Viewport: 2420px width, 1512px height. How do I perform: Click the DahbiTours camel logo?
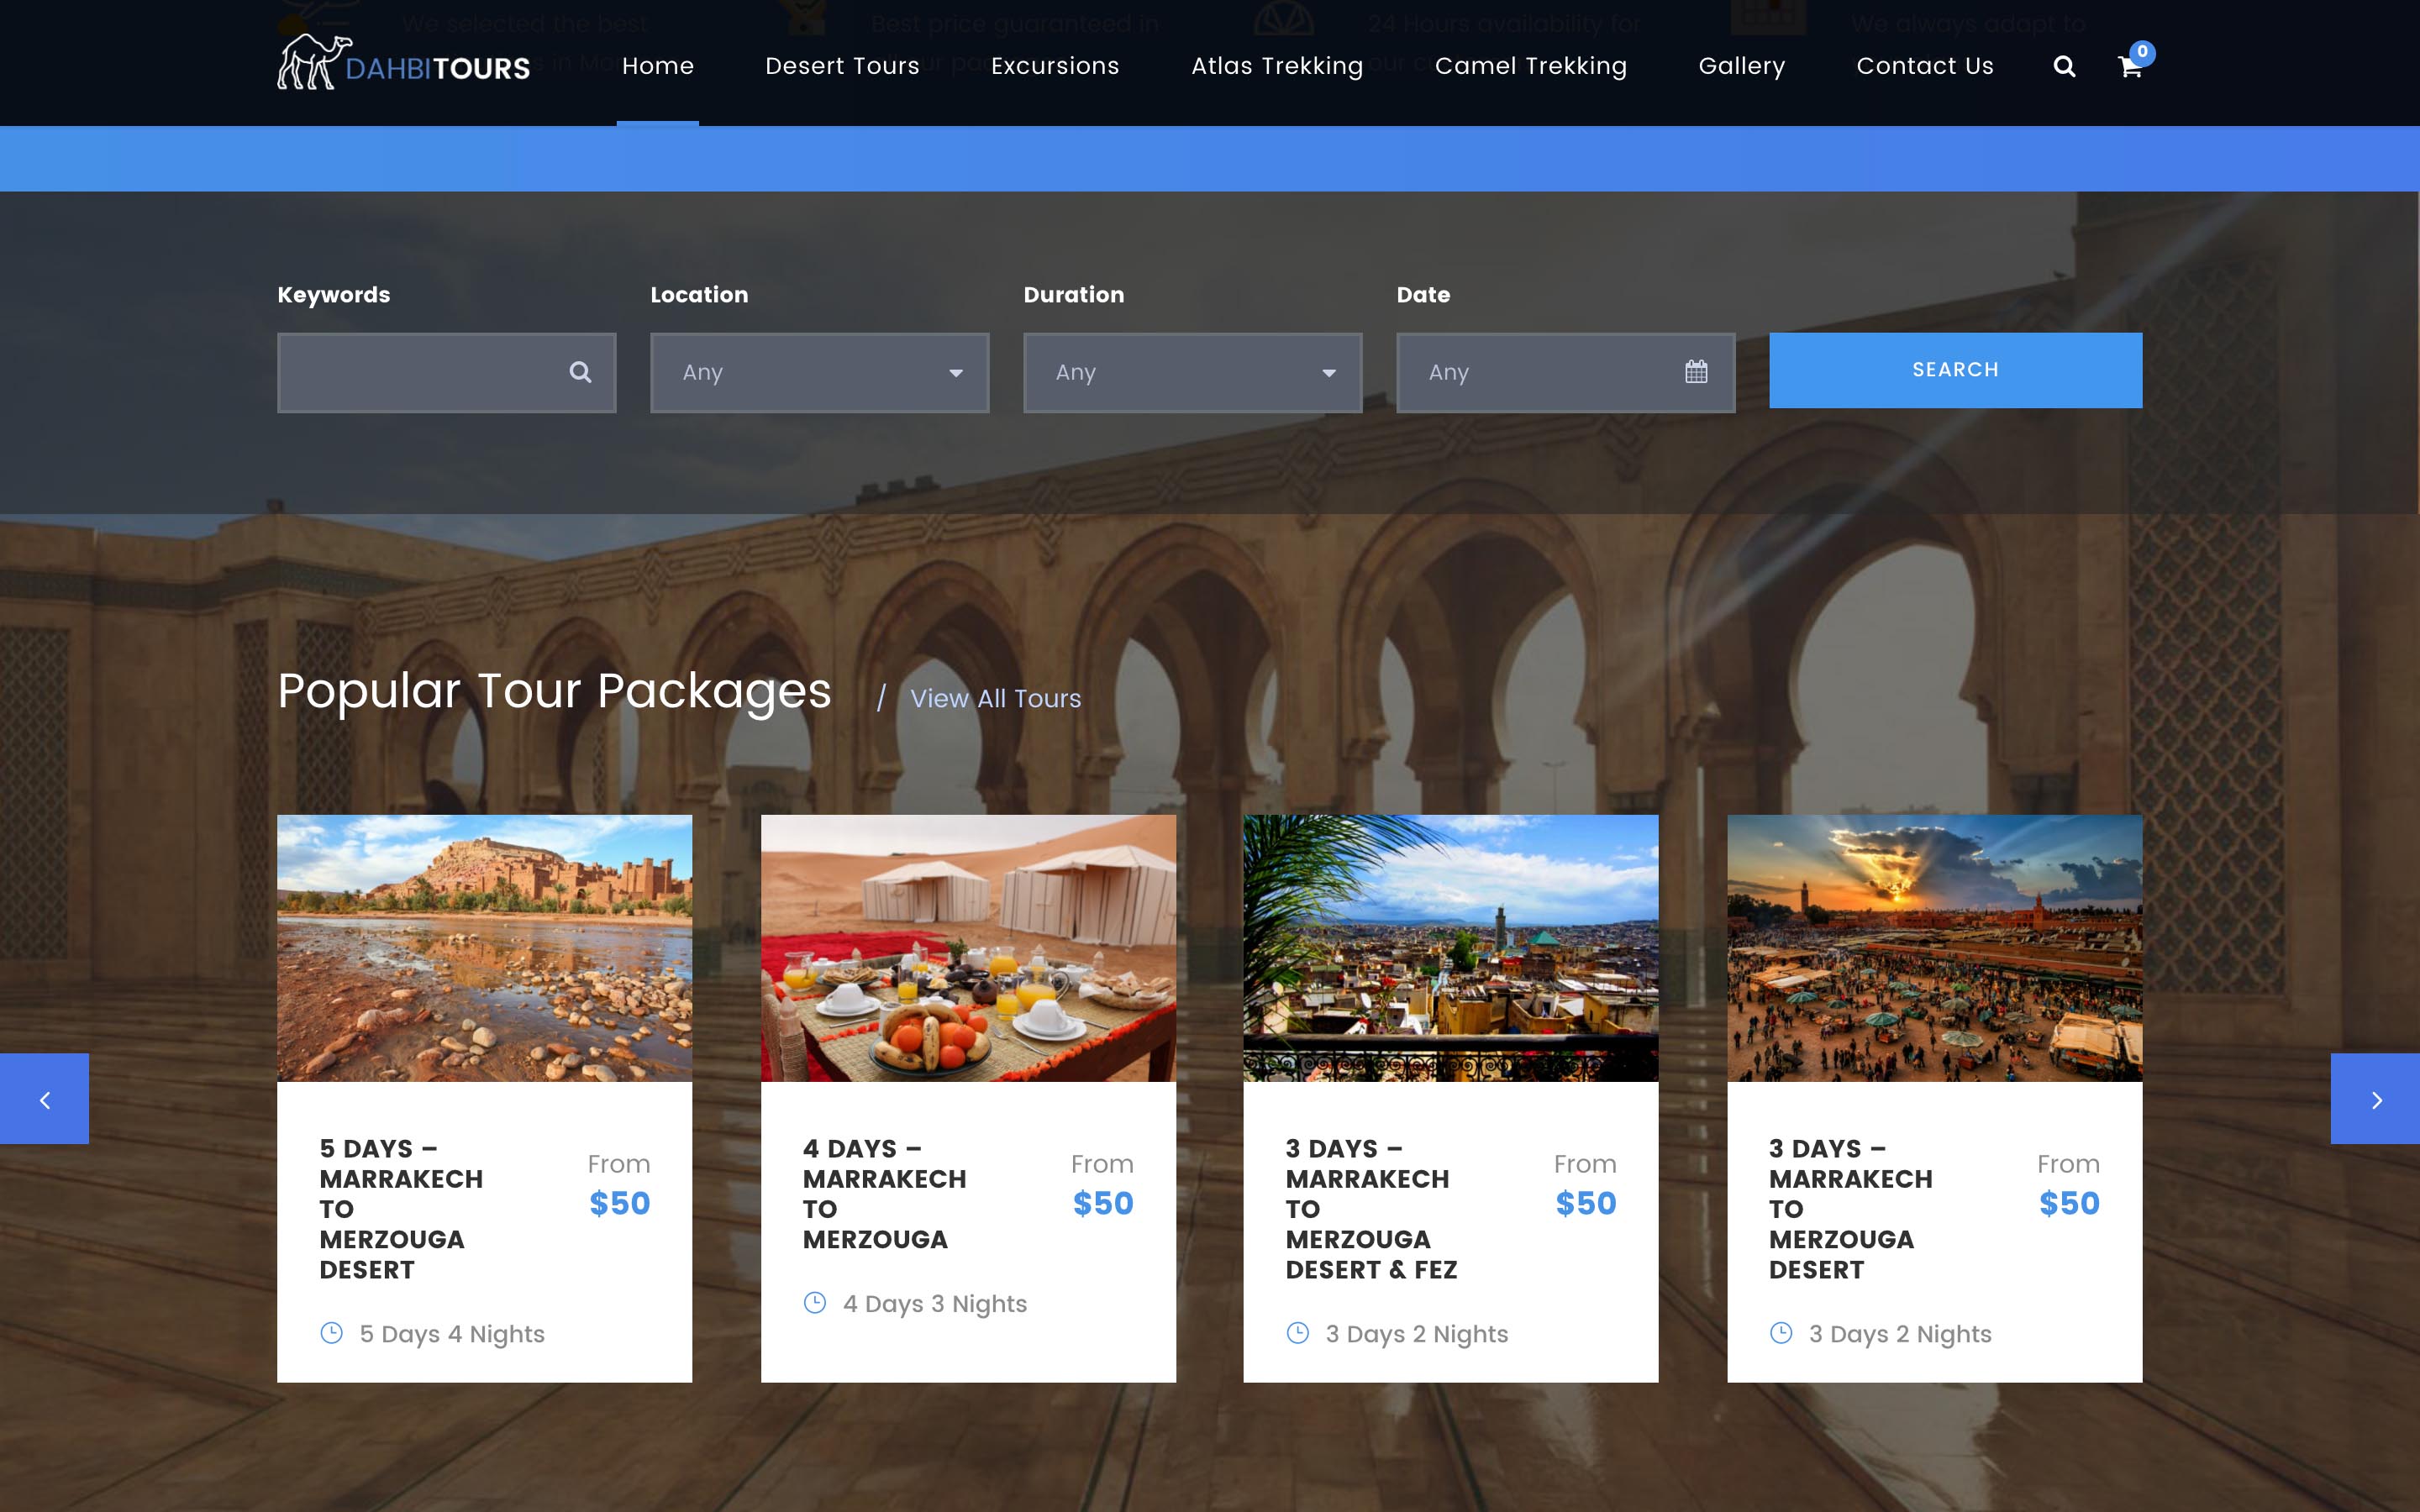tap(403, 63)
